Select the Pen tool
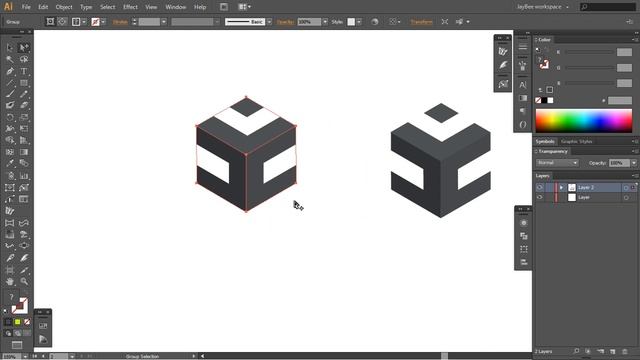 coord(10,71)
